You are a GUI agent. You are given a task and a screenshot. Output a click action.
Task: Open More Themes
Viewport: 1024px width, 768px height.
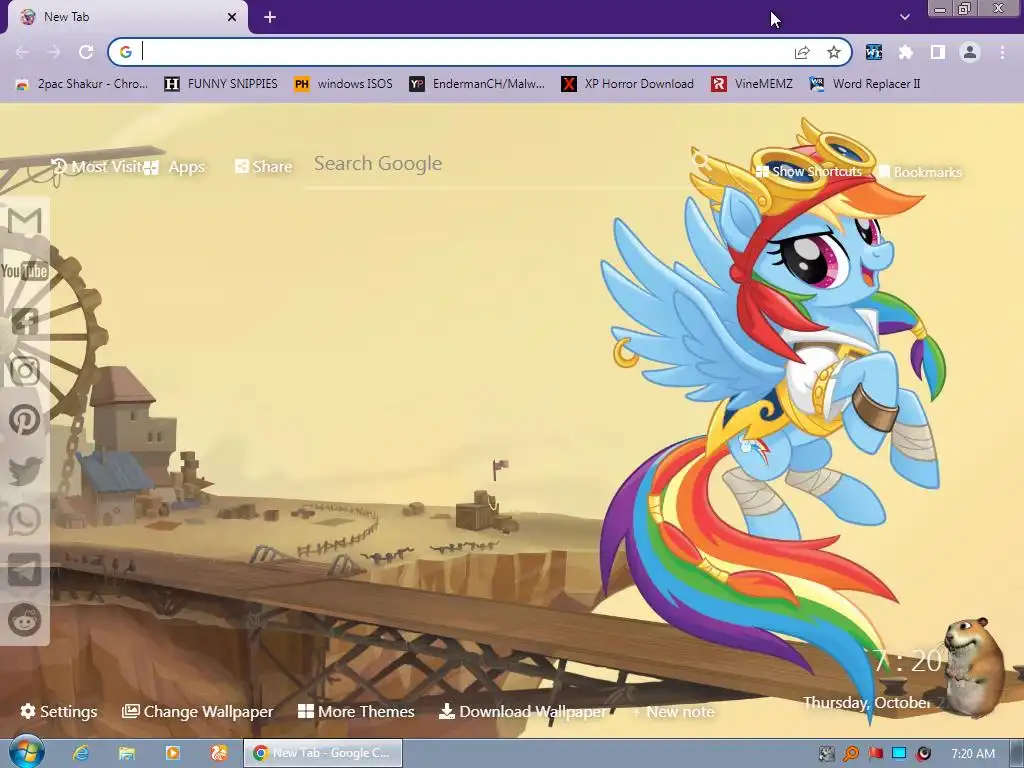(x=356, y=711)
